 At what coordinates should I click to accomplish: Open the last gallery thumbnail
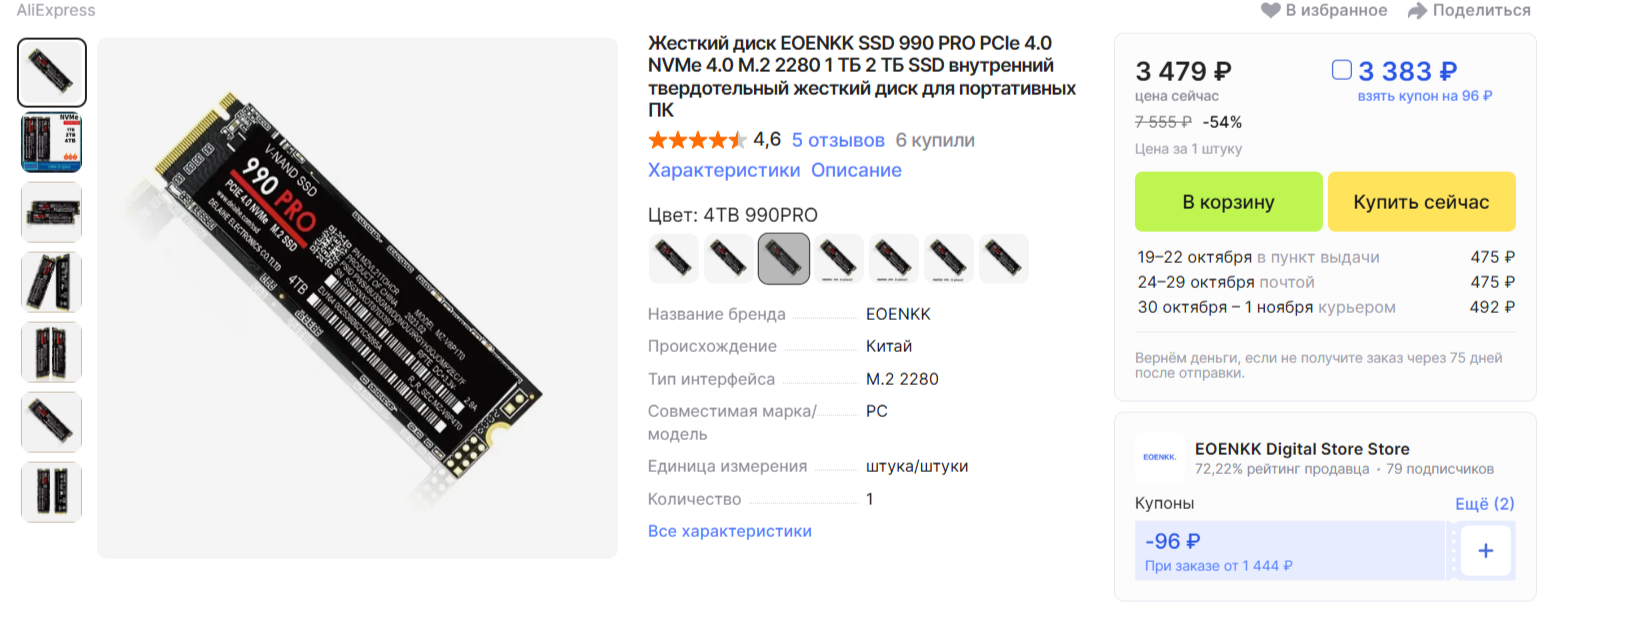click(x=52, y=492)
